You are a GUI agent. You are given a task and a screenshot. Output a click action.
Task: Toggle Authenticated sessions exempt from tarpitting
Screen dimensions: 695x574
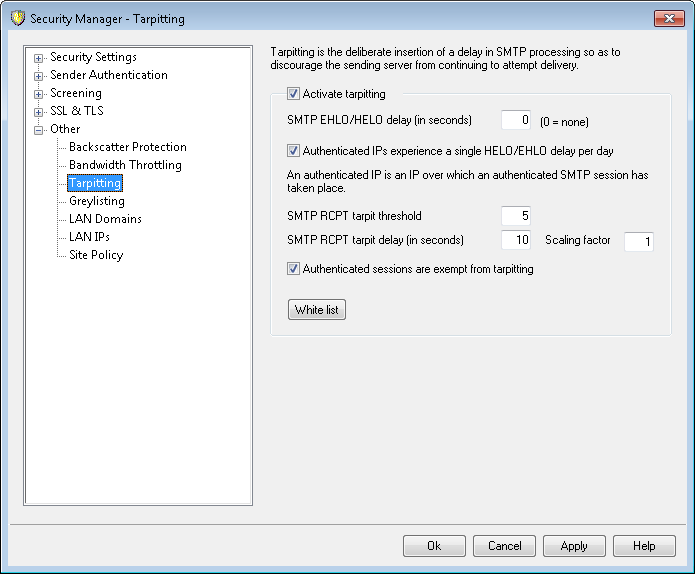pos(293,269)
